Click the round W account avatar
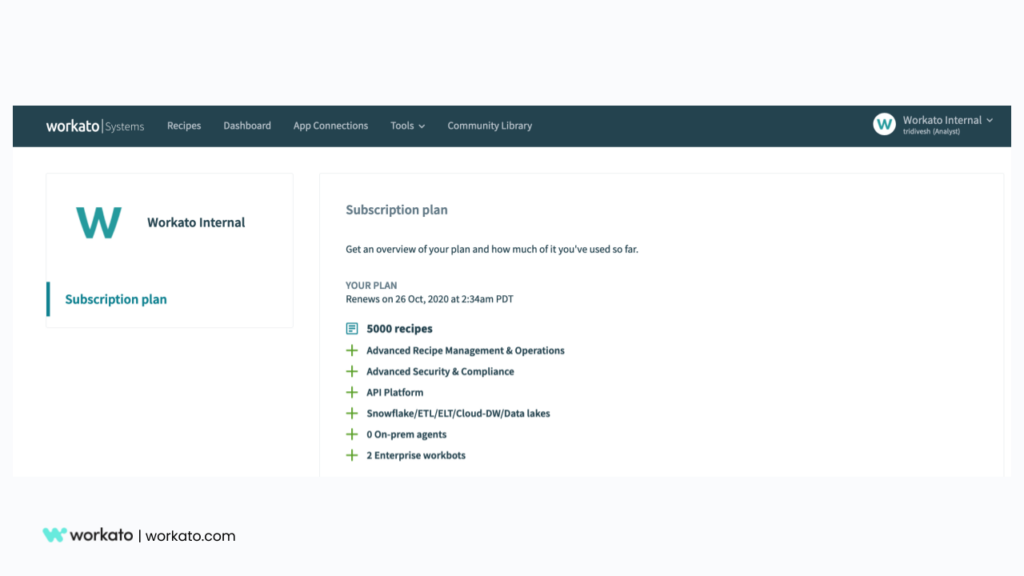The height and width of the screenshot is (576, 1024). tap(884, 124)
